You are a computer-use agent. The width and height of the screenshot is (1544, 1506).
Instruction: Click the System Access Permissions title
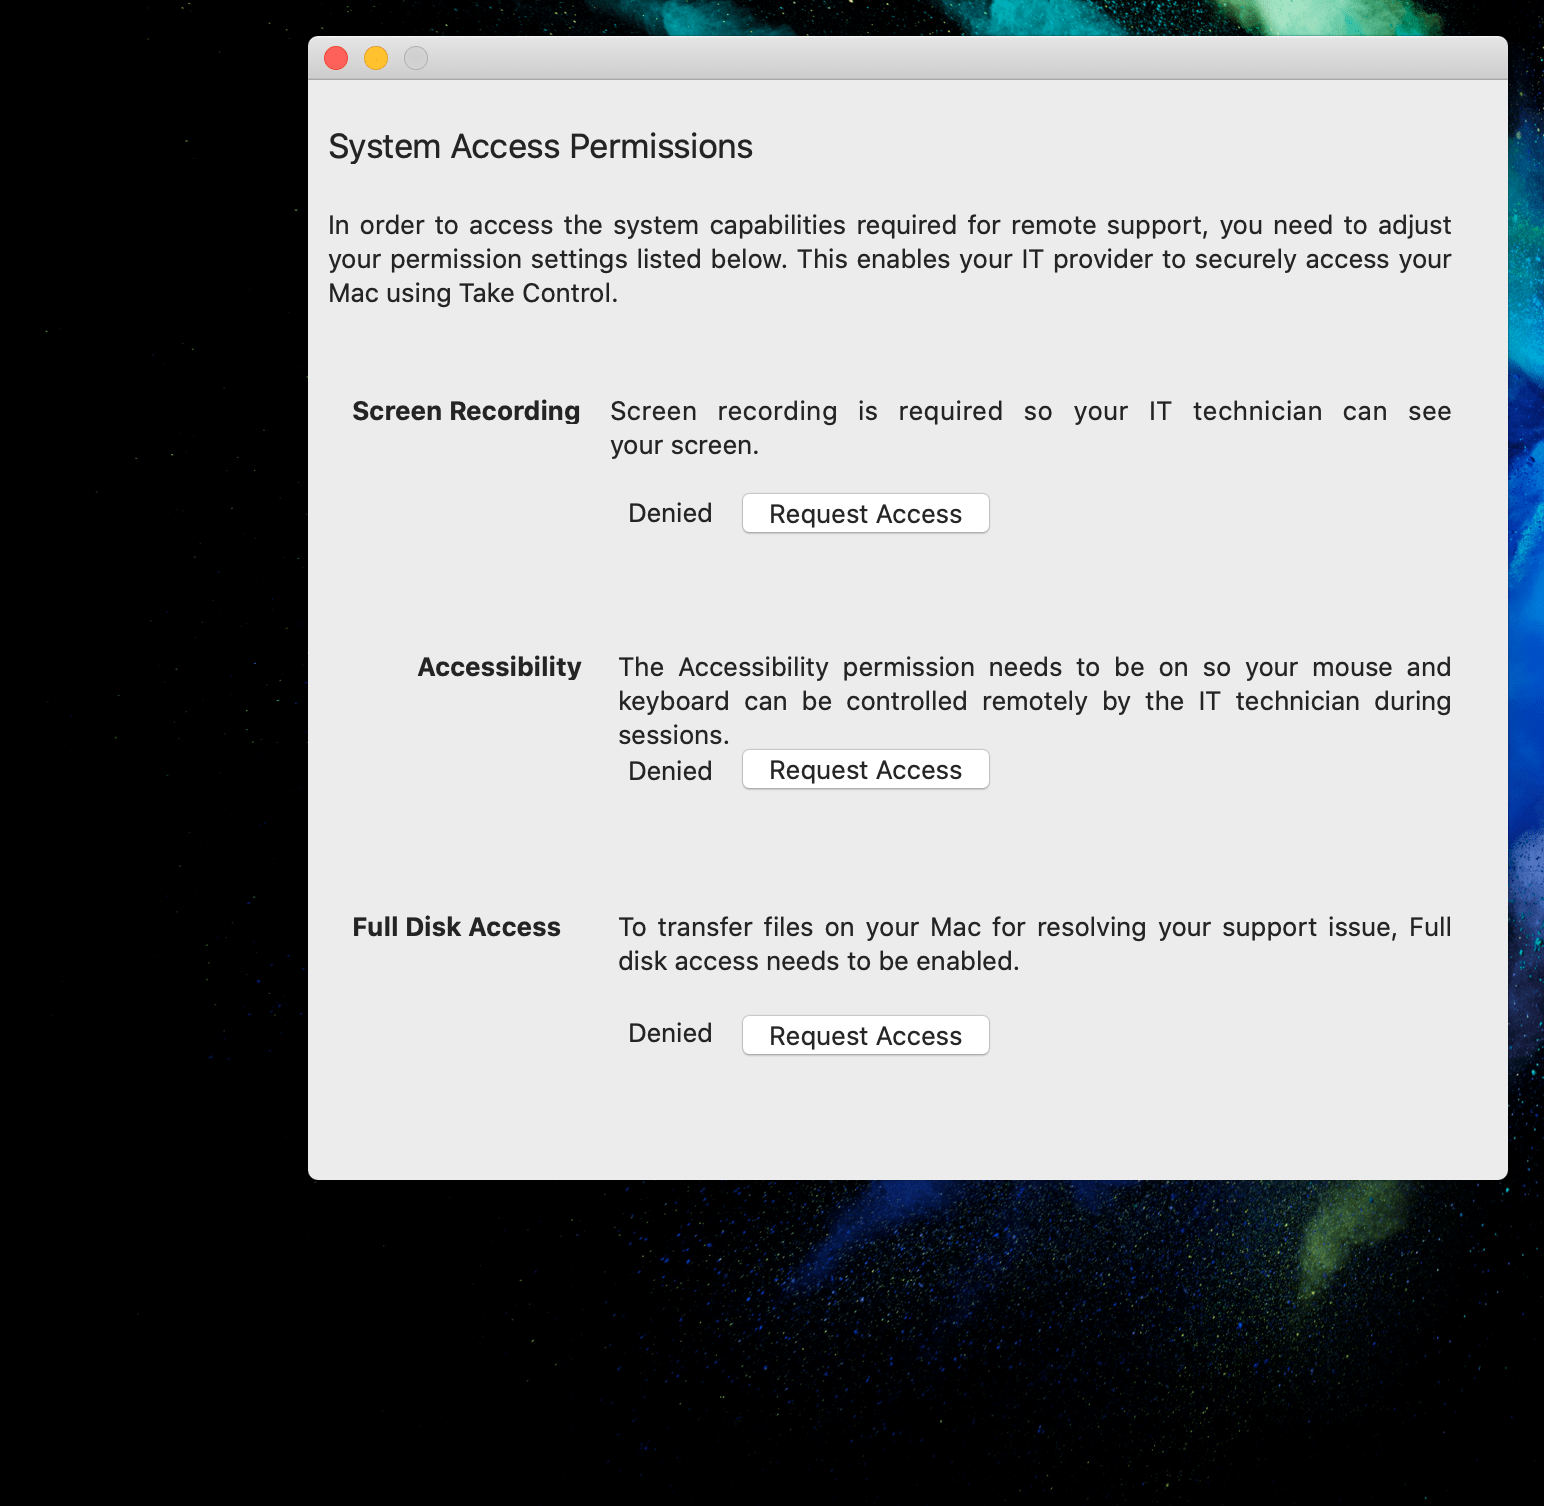540,146
